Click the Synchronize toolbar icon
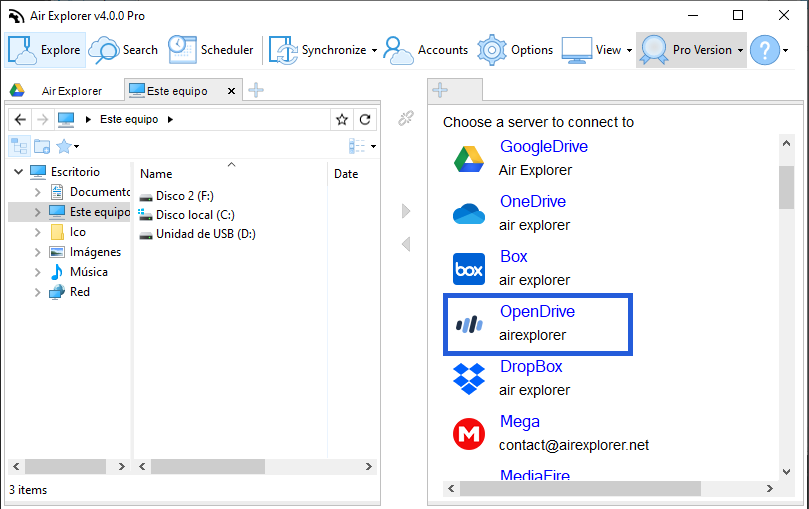Screen dimensions: 809x509 [283, 50]
